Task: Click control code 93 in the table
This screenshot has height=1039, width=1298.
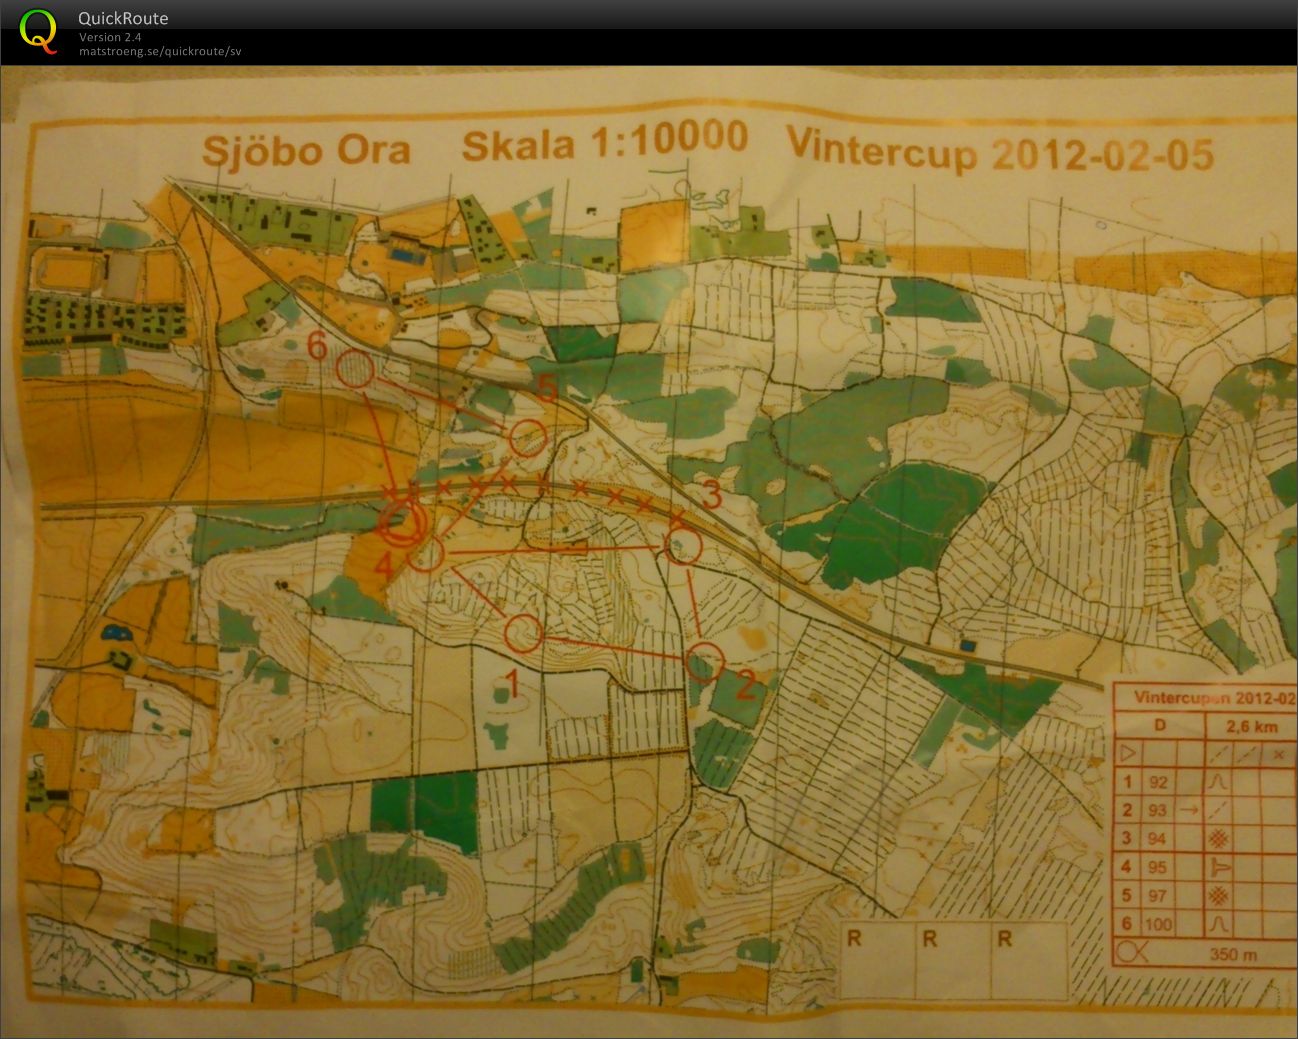Action: (1158, 810)
